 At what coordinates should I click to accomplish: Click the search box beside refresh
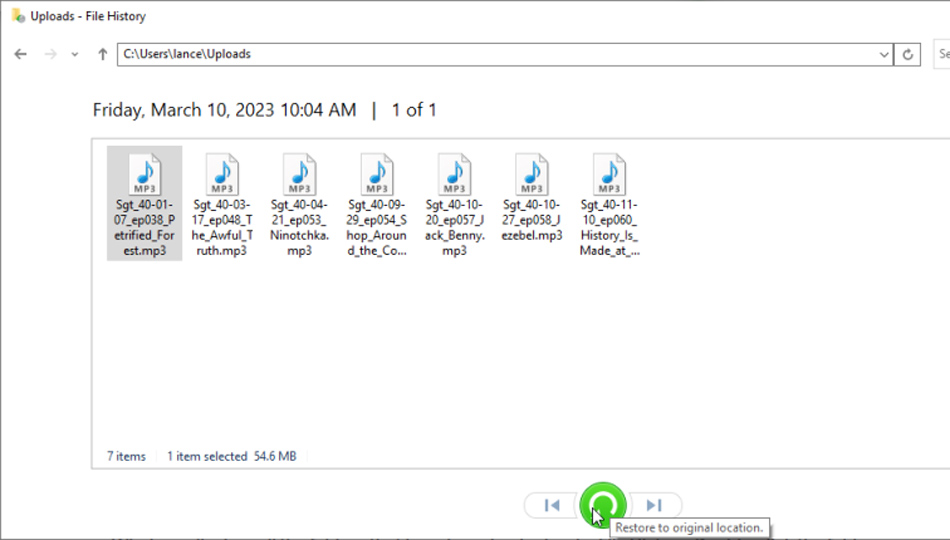point(941,55)
